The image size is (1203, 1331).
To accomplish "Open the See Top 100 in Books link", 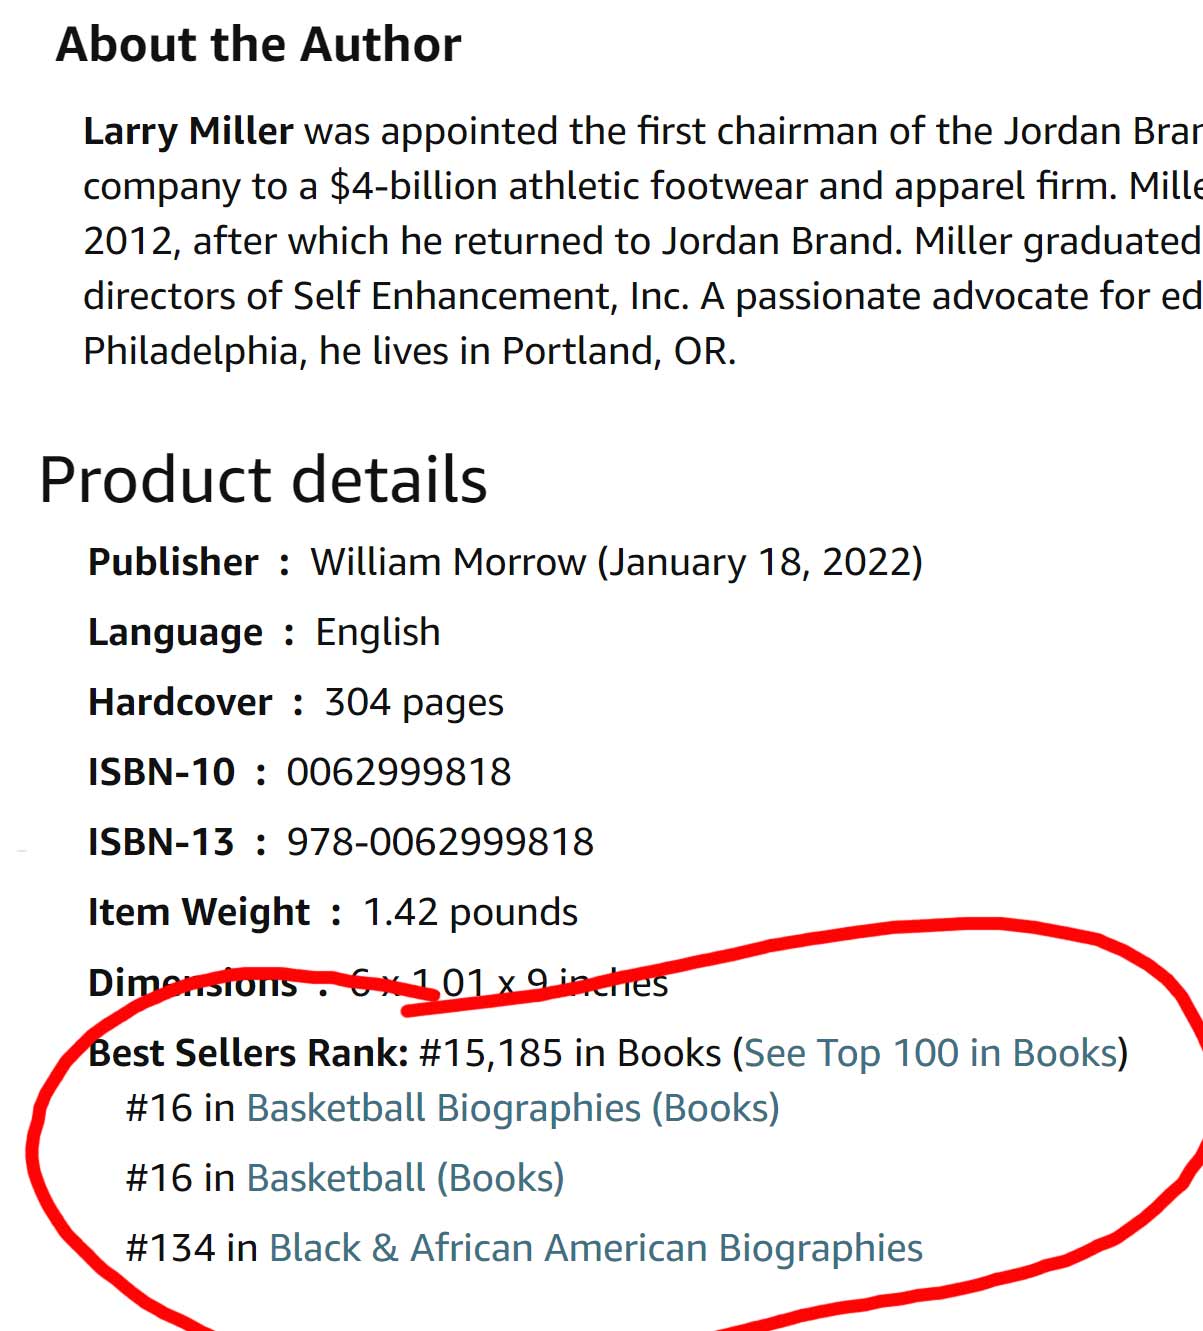I will click(x=930, y=1053).
